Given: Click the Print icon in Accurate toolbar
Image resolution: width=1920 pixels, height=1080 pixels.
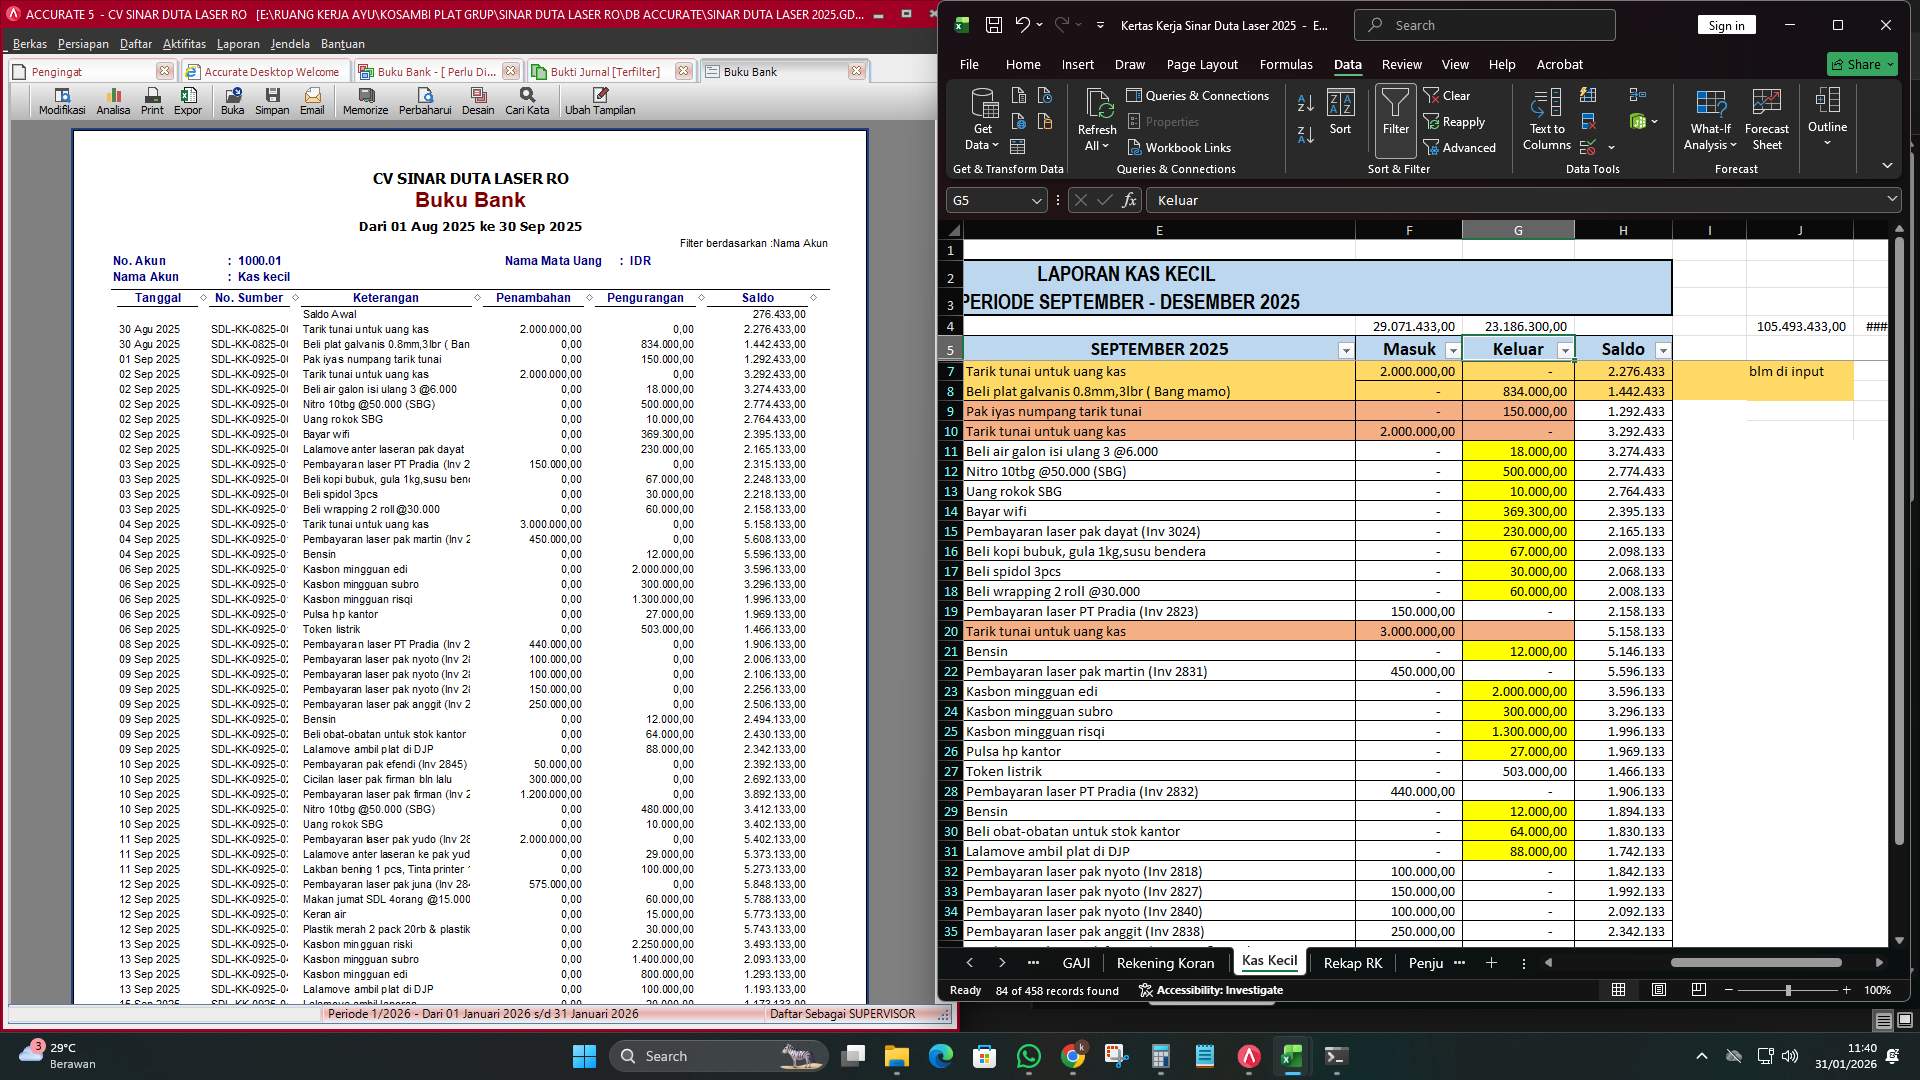Looking at the screenshot, I should (x=152, y=100).
